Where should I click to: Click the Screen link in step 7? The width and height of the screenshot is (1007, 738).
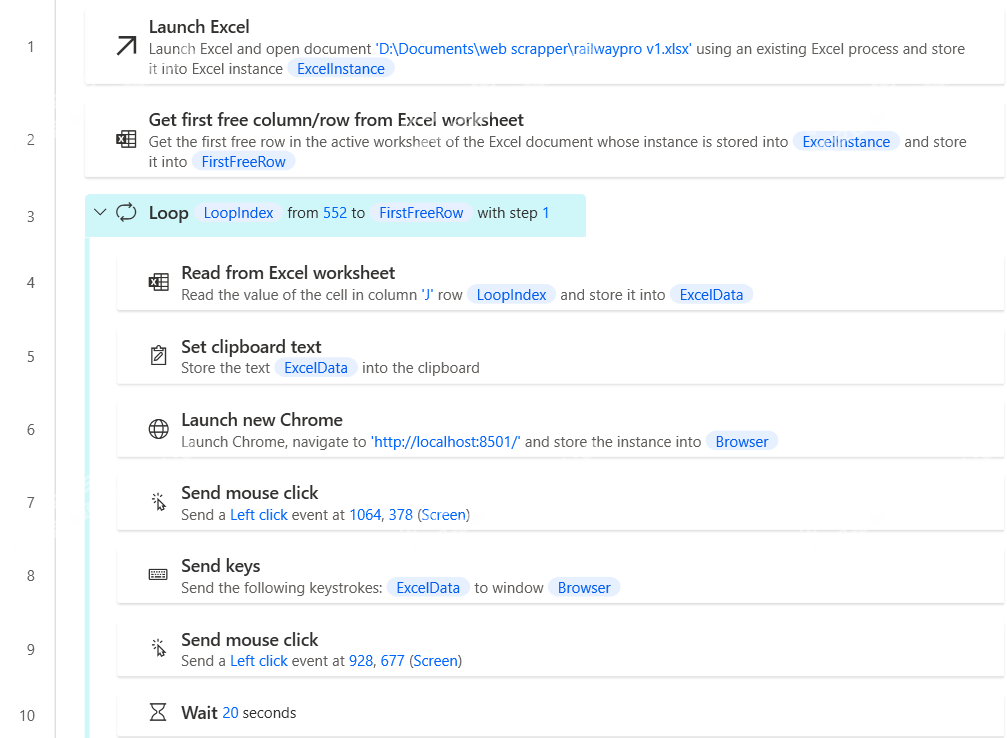click(x=444, y=515)
